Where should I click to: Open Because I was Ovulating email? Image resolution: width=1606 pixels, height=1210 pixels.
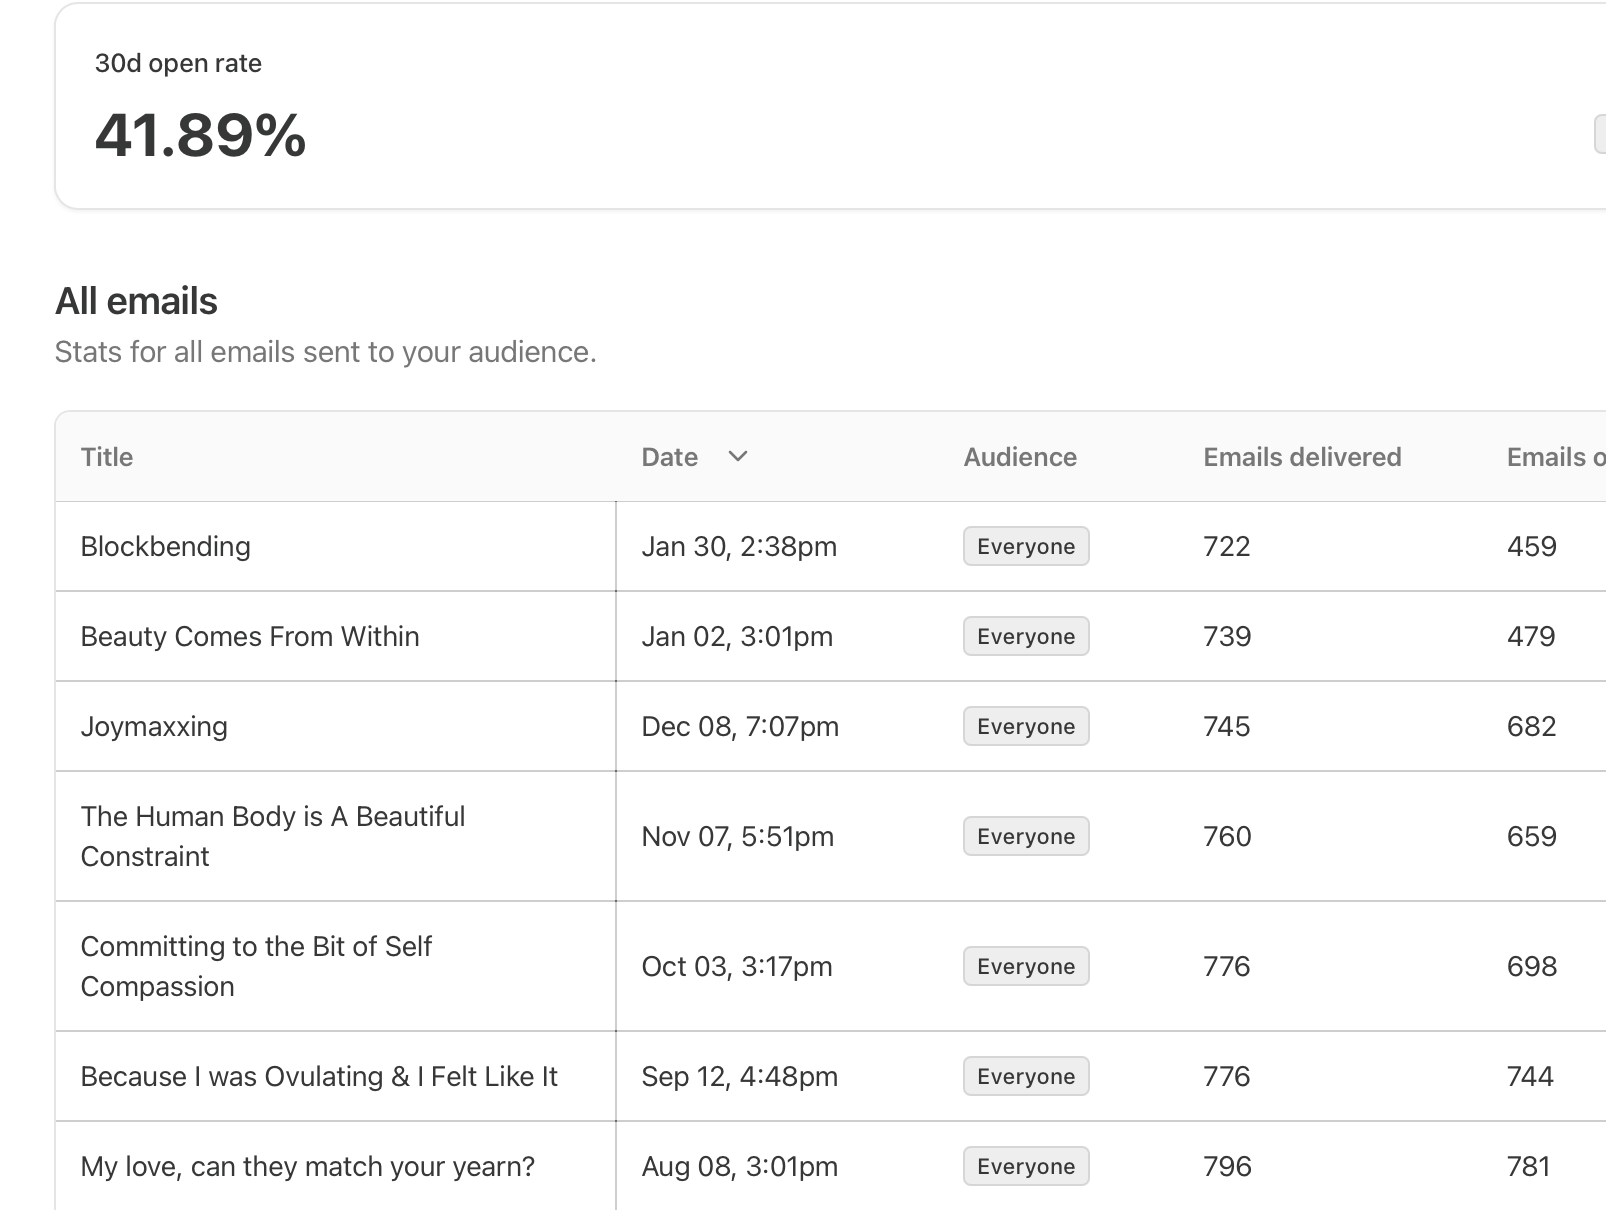319,1077
